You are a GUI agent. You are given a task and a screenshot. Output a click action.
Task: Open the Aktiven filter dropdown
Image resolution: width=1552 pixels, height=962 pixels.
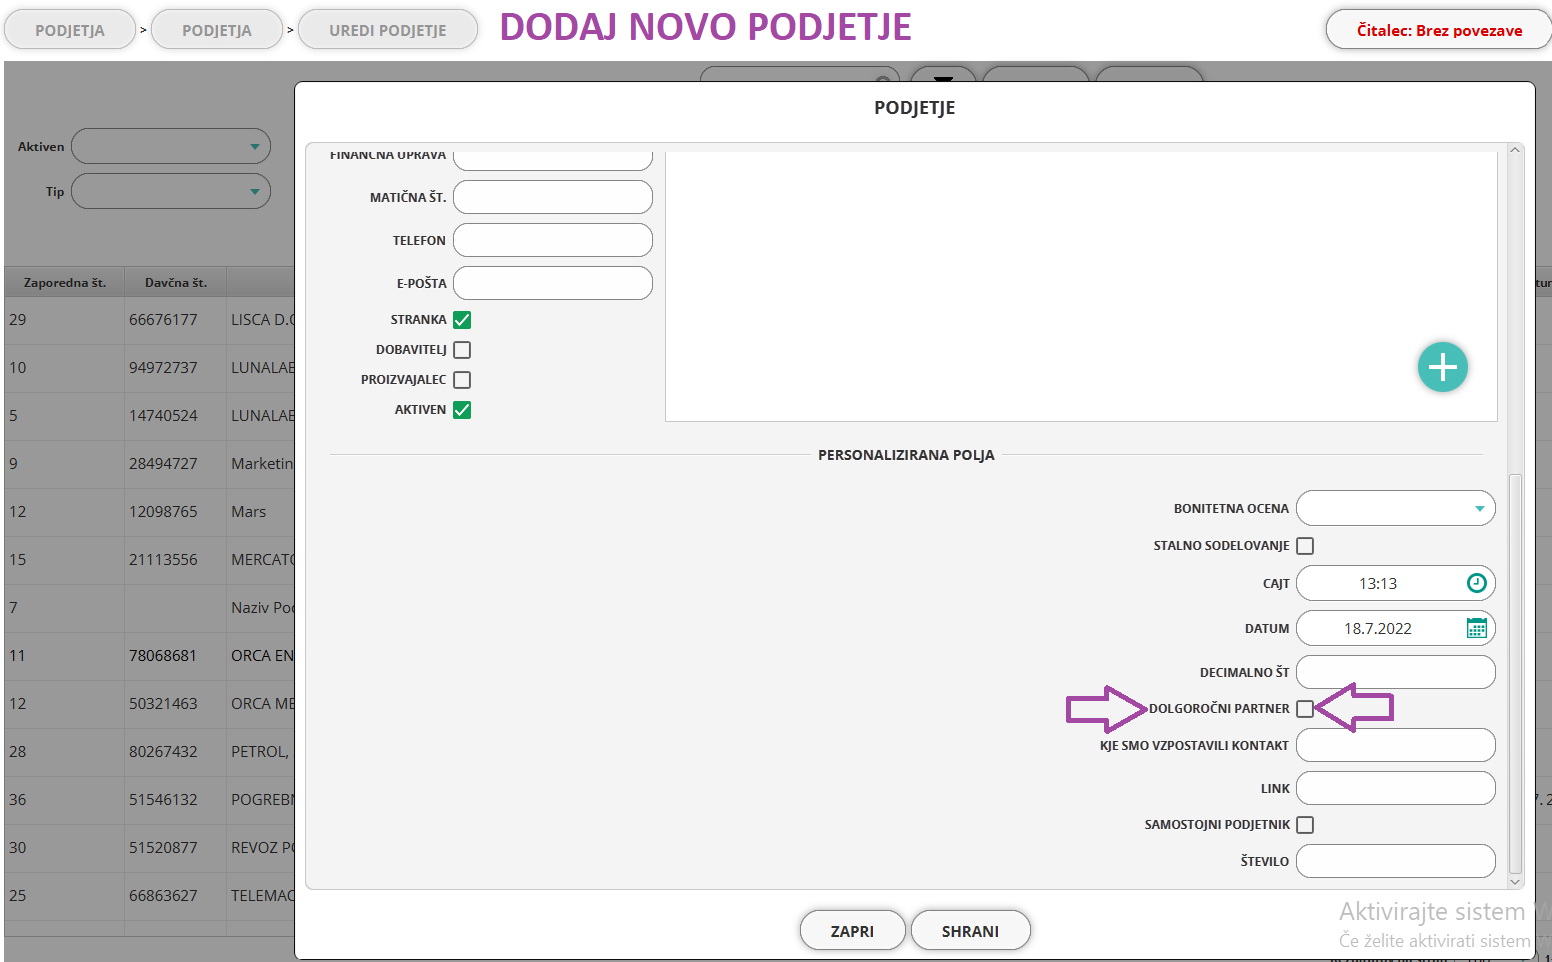tap(171, 146)
